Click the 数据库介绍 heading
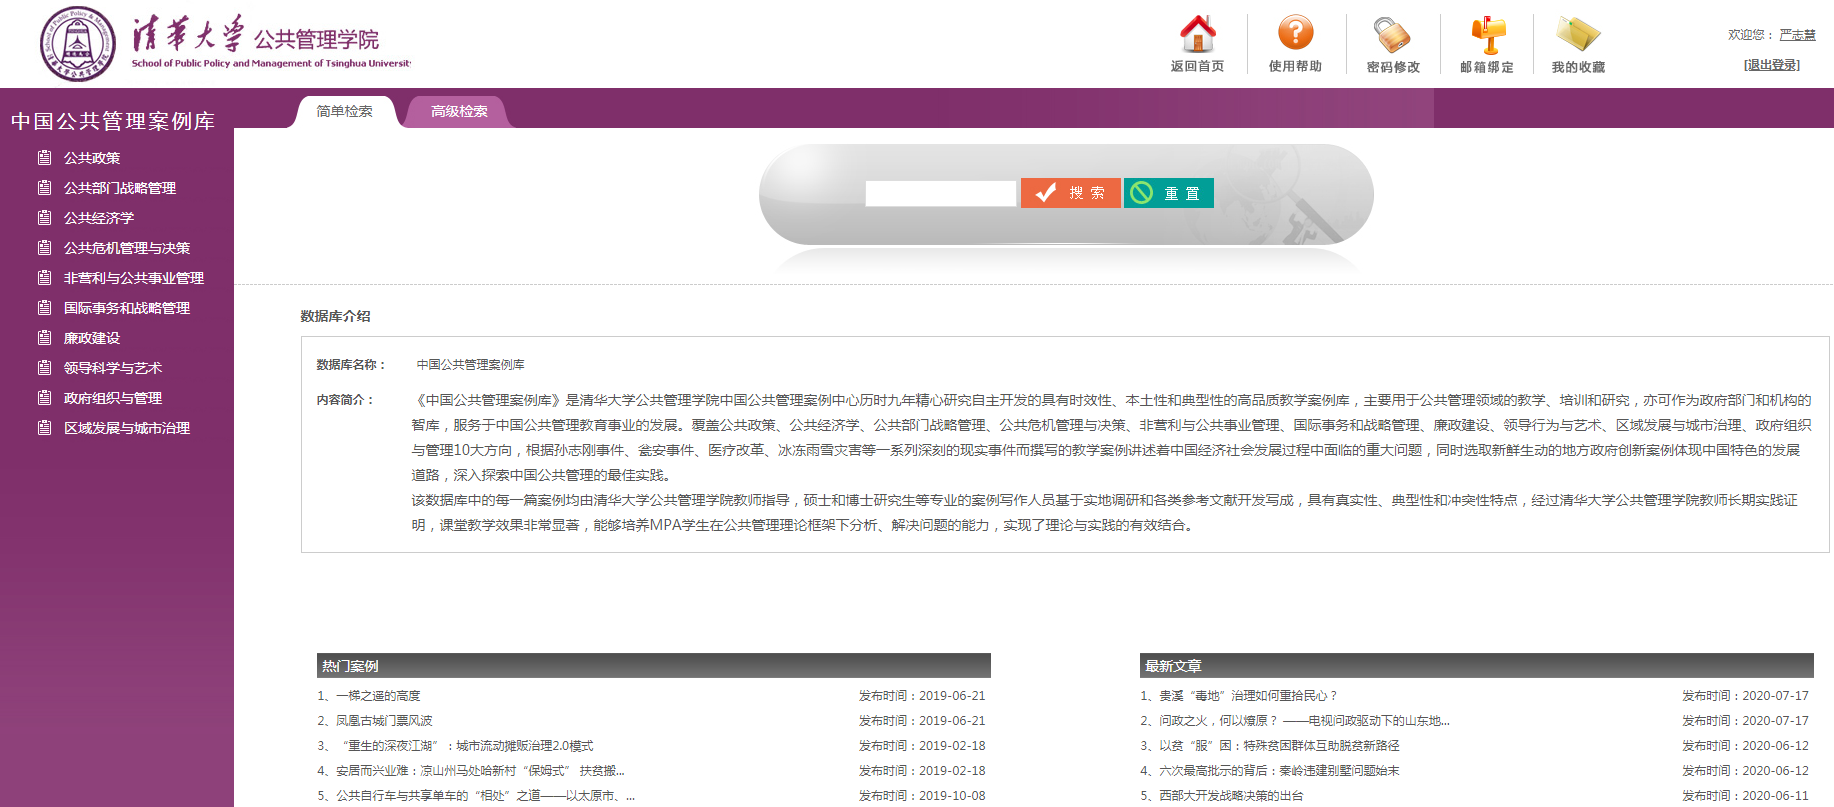This screenshot has height=807, width=1834. [x=335, y=316]
